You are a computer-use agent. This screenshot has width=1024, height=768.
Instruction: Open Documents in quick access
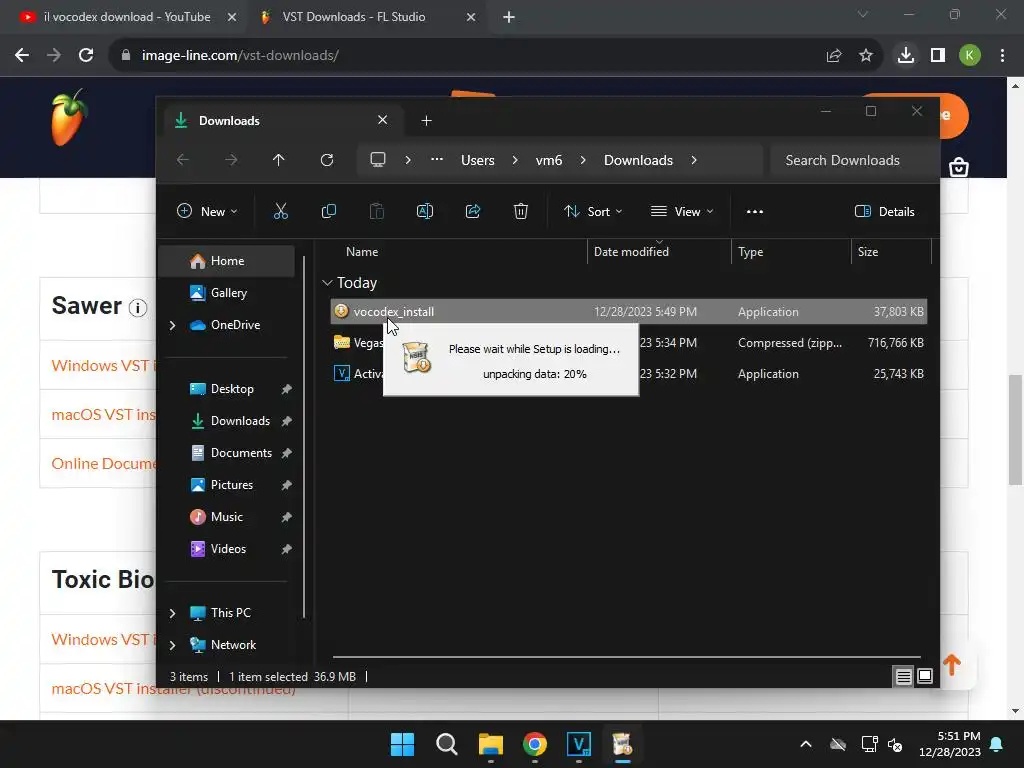[241, 453]
